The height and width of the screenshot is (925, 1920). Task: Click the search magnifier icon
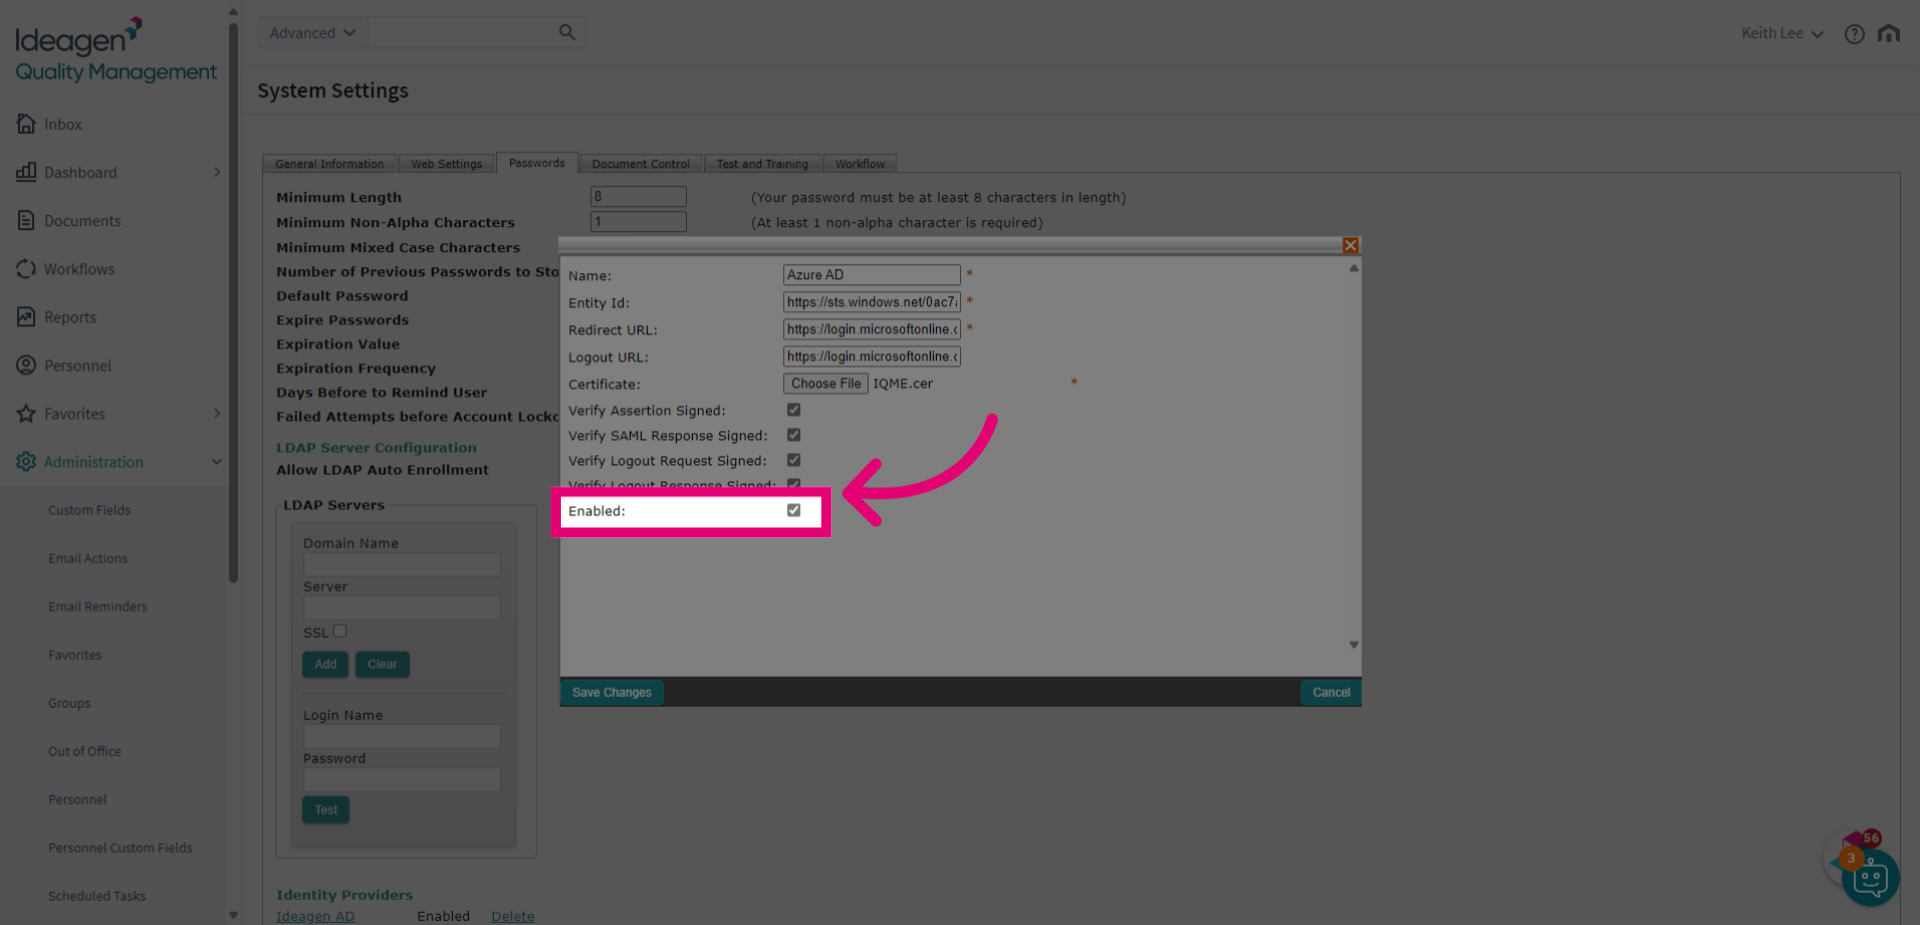[566, 32]
